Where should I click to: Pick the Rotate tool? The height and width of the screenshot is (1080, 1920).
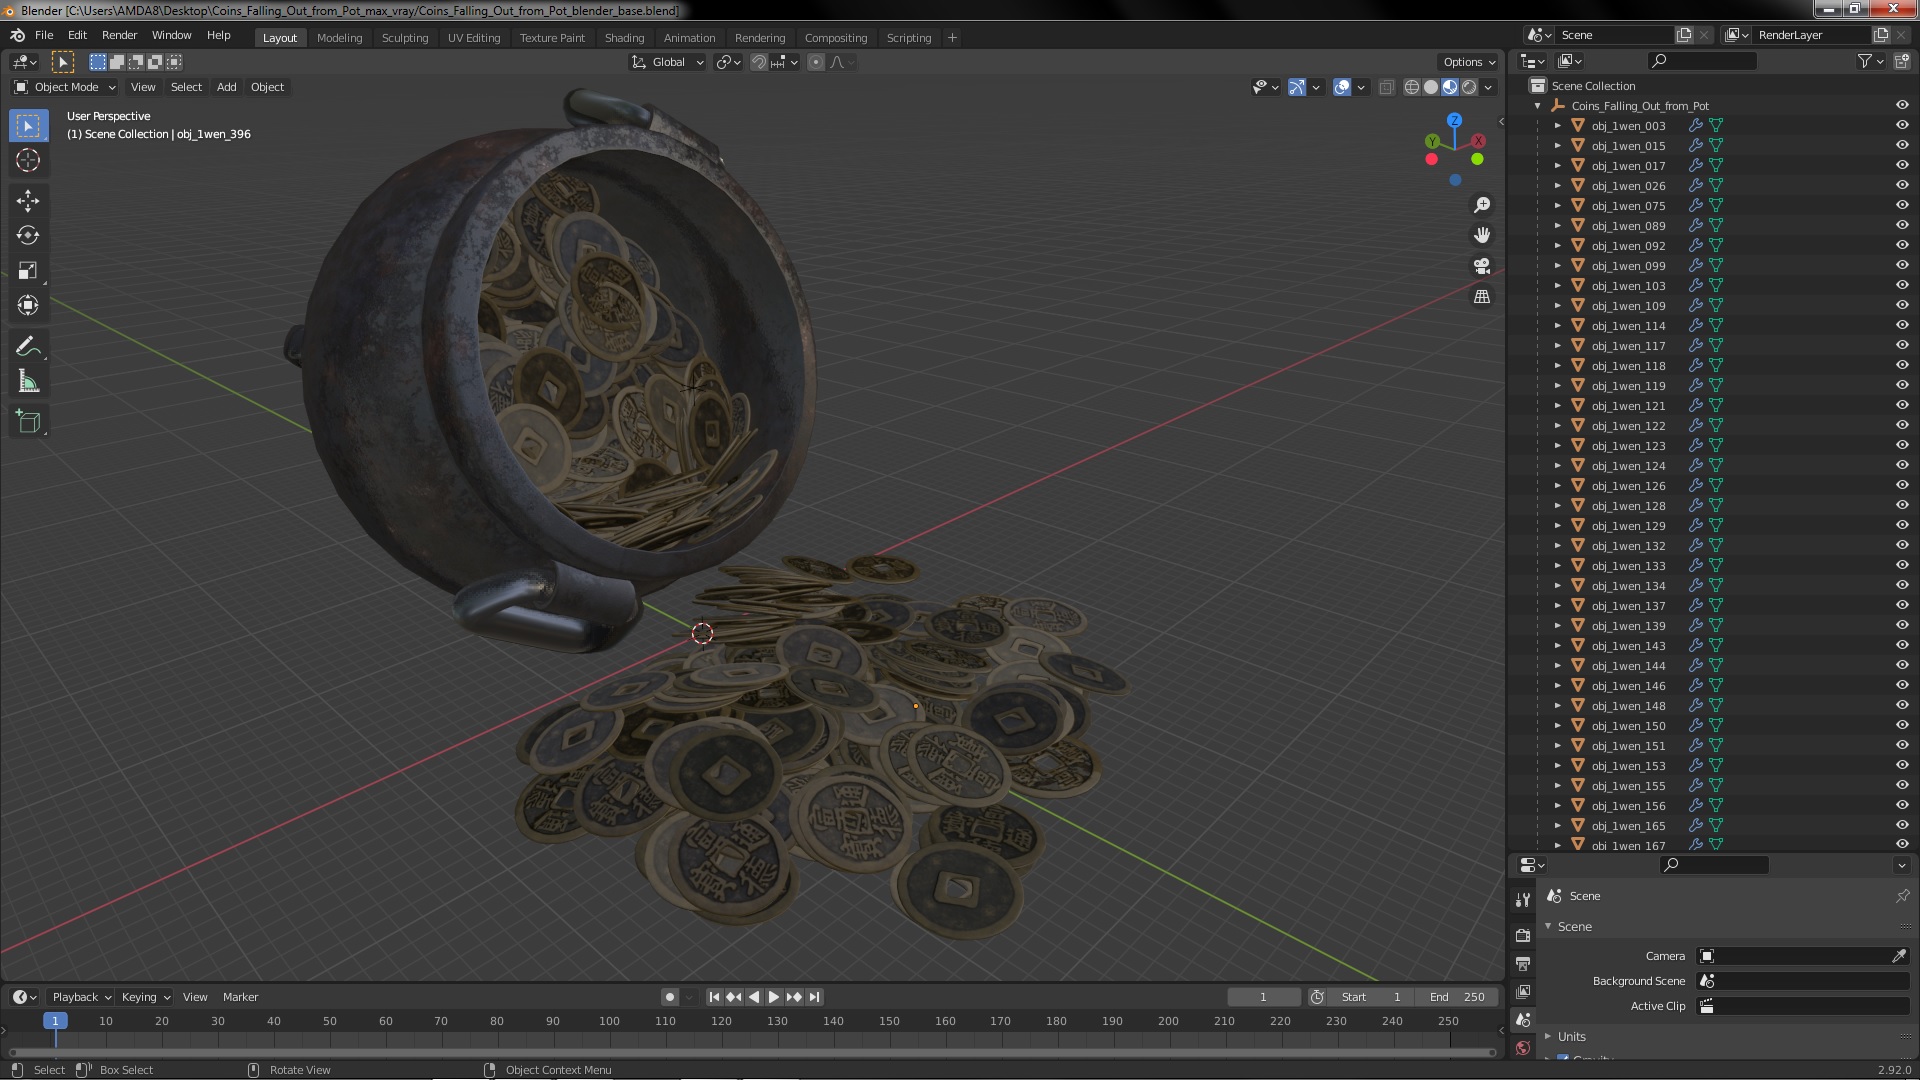[x=28, y=236]
